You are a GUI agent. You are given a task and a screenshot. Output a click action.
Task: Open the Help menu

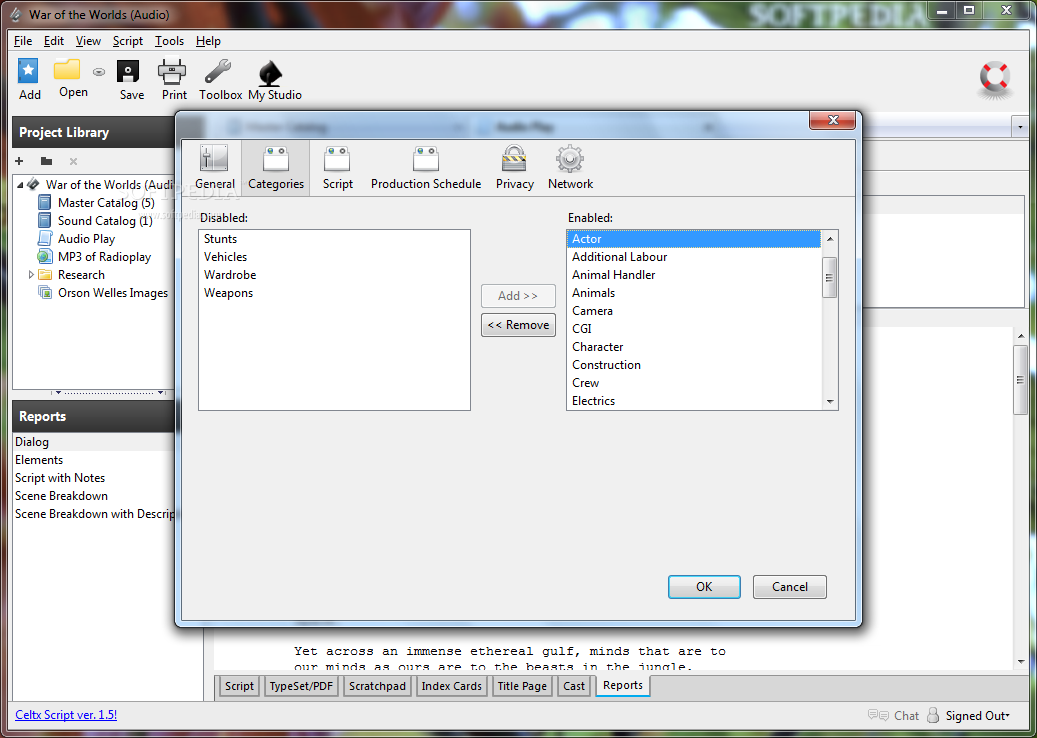click(x=208, y=41)
